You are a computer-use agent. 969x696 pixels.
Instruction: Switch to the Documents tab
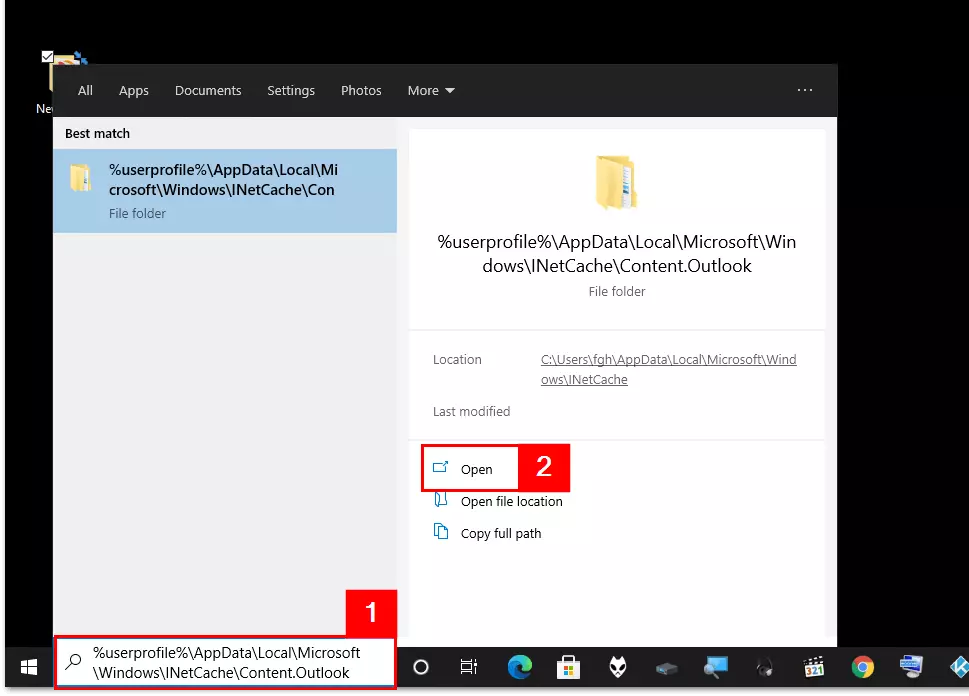pos(208,90)
